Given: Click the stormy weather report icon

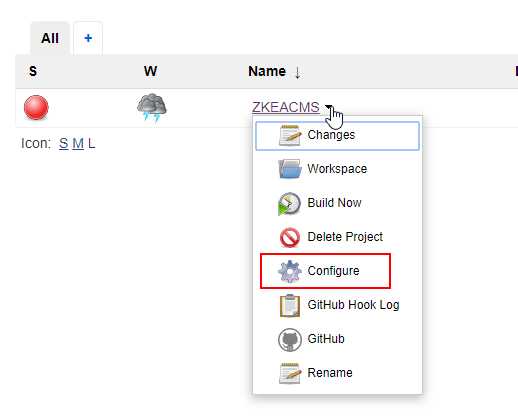Looking at the screenshot, I should pyautogui.click(x=152, y=107).
